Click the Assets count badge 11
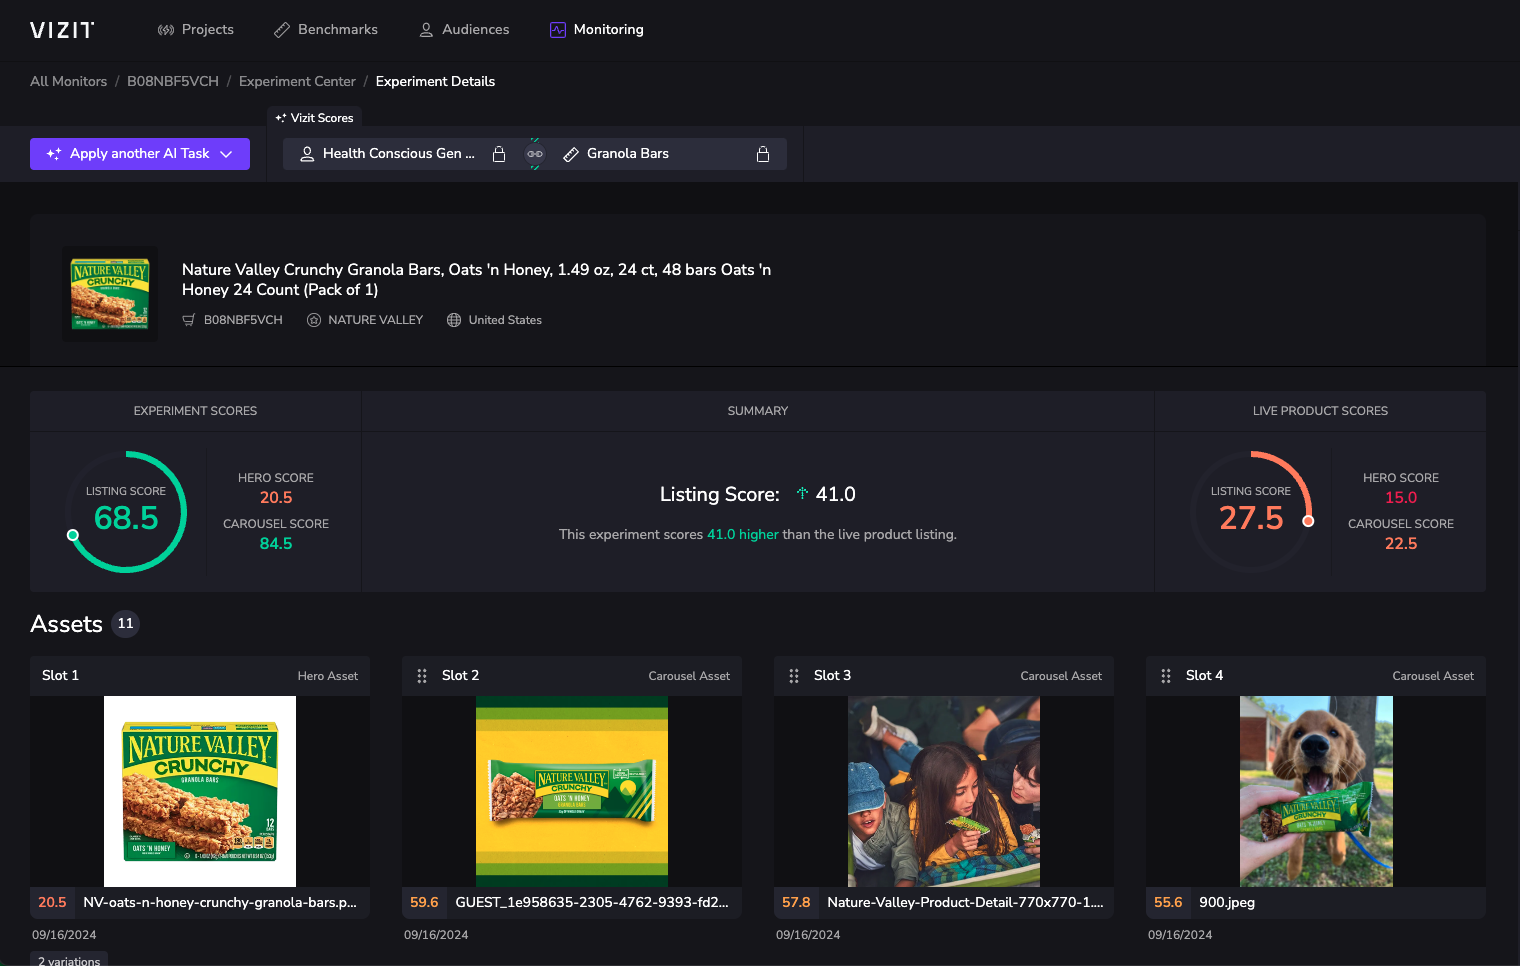 pos(125,624)
